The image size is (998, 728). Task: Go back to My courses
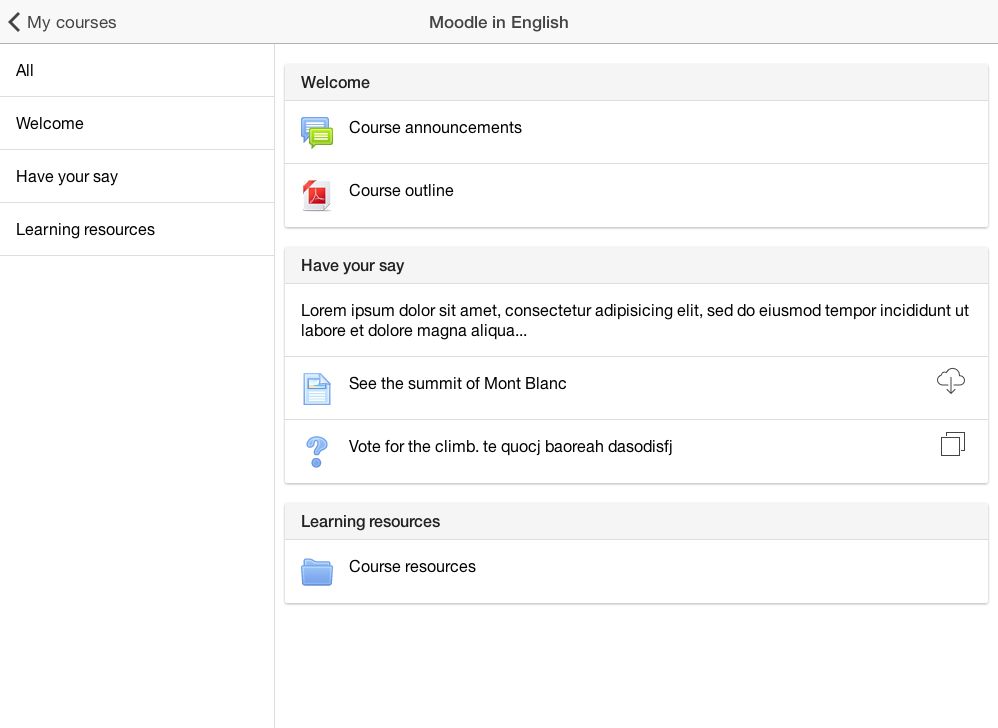[62, 22]
